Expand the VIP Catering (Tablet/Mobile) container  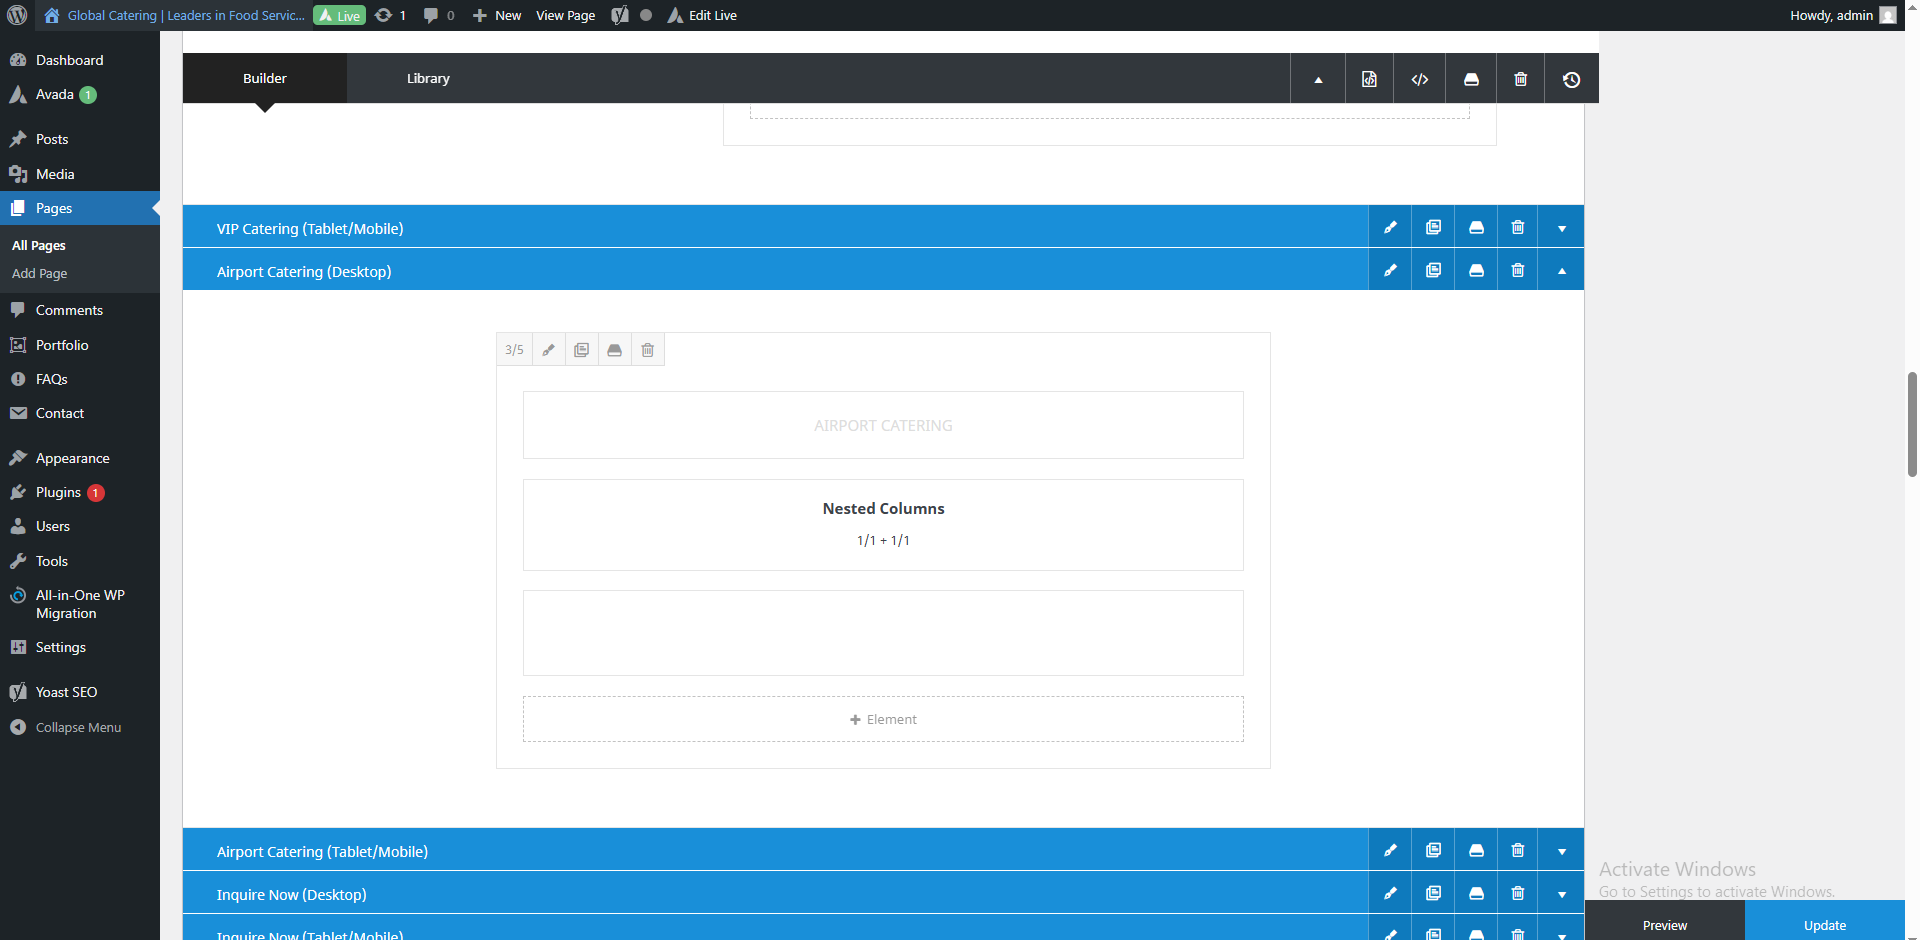tap(1561, 228)
